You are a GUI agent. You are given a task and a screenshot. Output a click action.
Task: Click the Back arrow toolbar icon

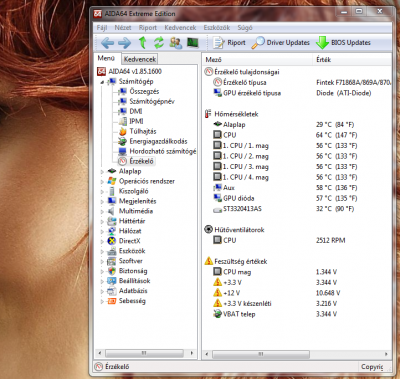pos(107,43)
